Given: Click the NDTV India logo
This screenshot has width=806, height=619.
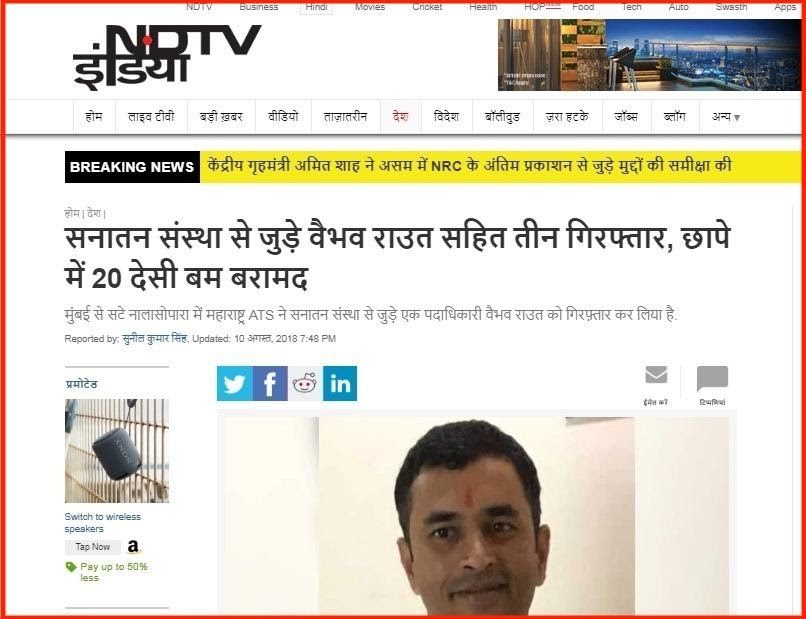Looking at the screenshot, I should pos(166,57).
